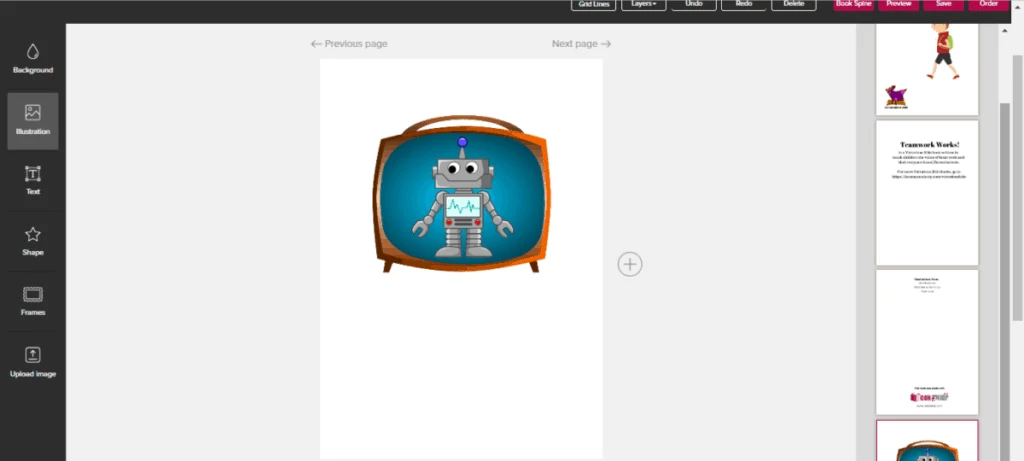Viewport: 1024px width, 461px height.
Task: Add a new page with plus icon
Action: click(630, 264)
